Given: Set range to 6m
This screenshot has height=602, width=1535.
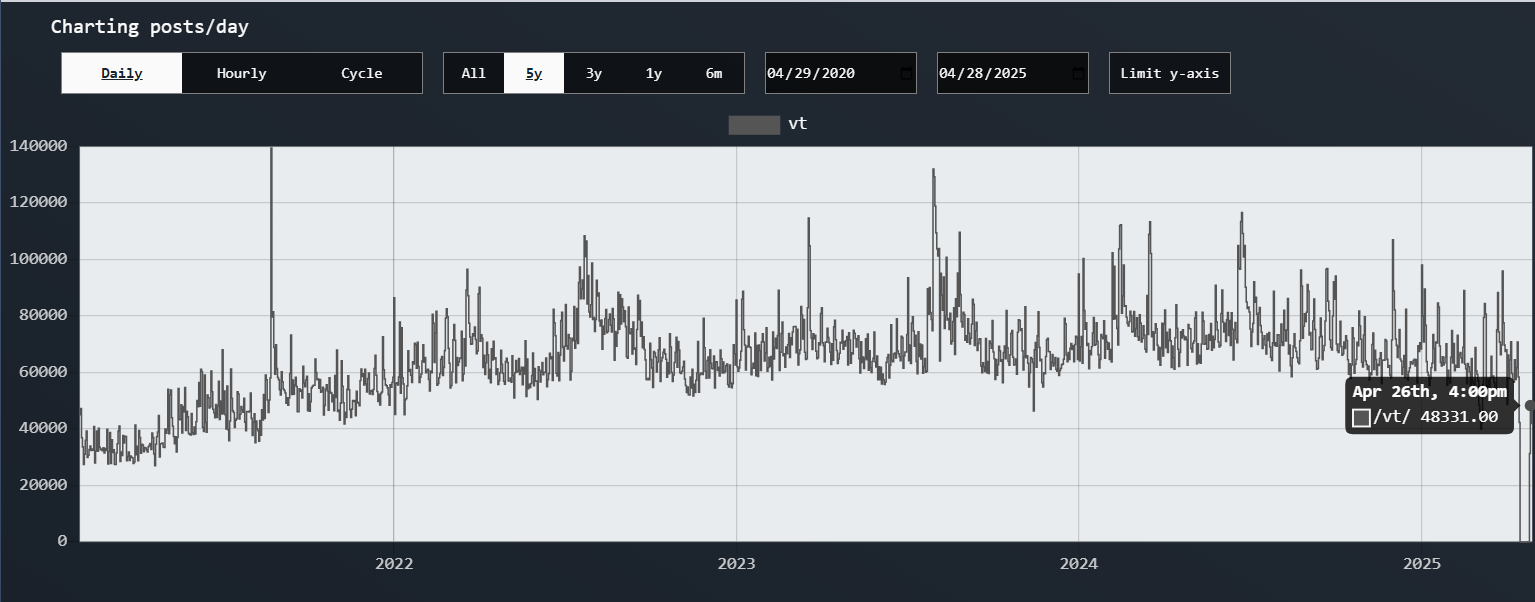Looking at the screenshot, I should [714, 73].
